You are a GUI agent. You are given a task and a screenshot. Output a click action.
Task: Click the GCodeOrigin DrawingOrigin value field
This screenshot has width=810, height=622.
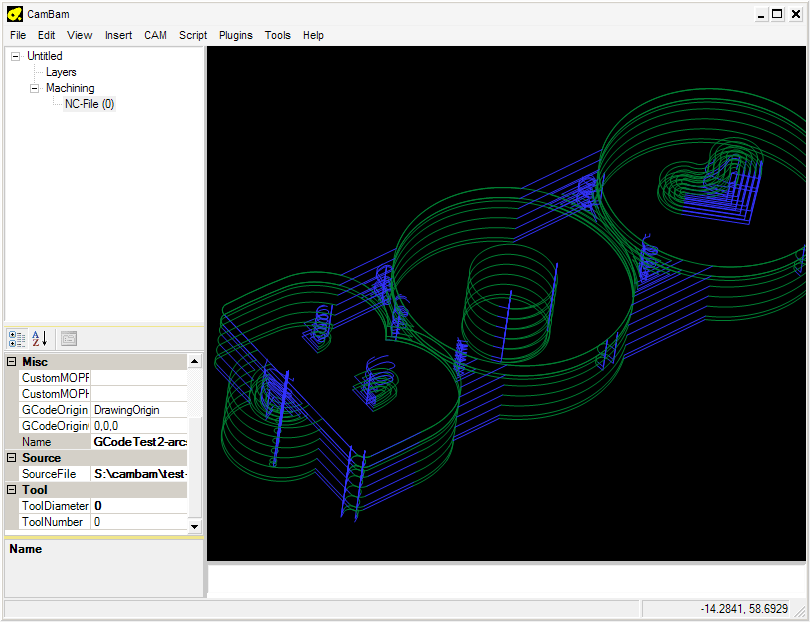[138, 410]
